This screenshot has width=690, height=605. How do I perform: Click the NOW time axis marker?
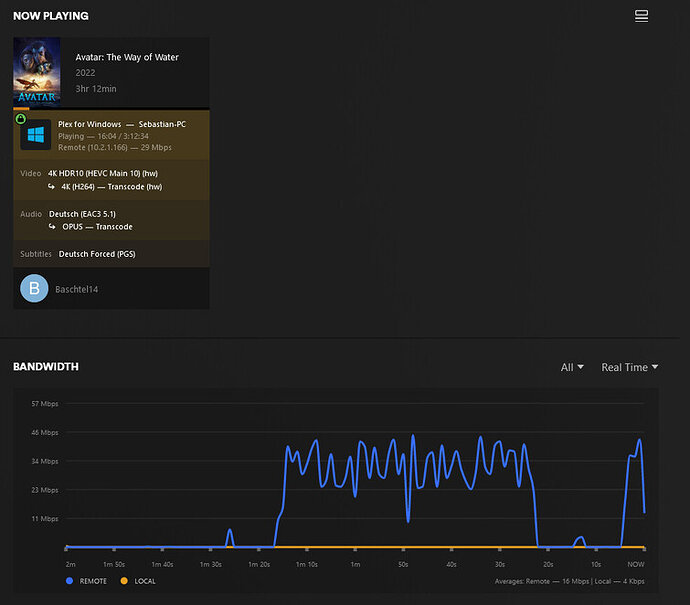point(635,564)
